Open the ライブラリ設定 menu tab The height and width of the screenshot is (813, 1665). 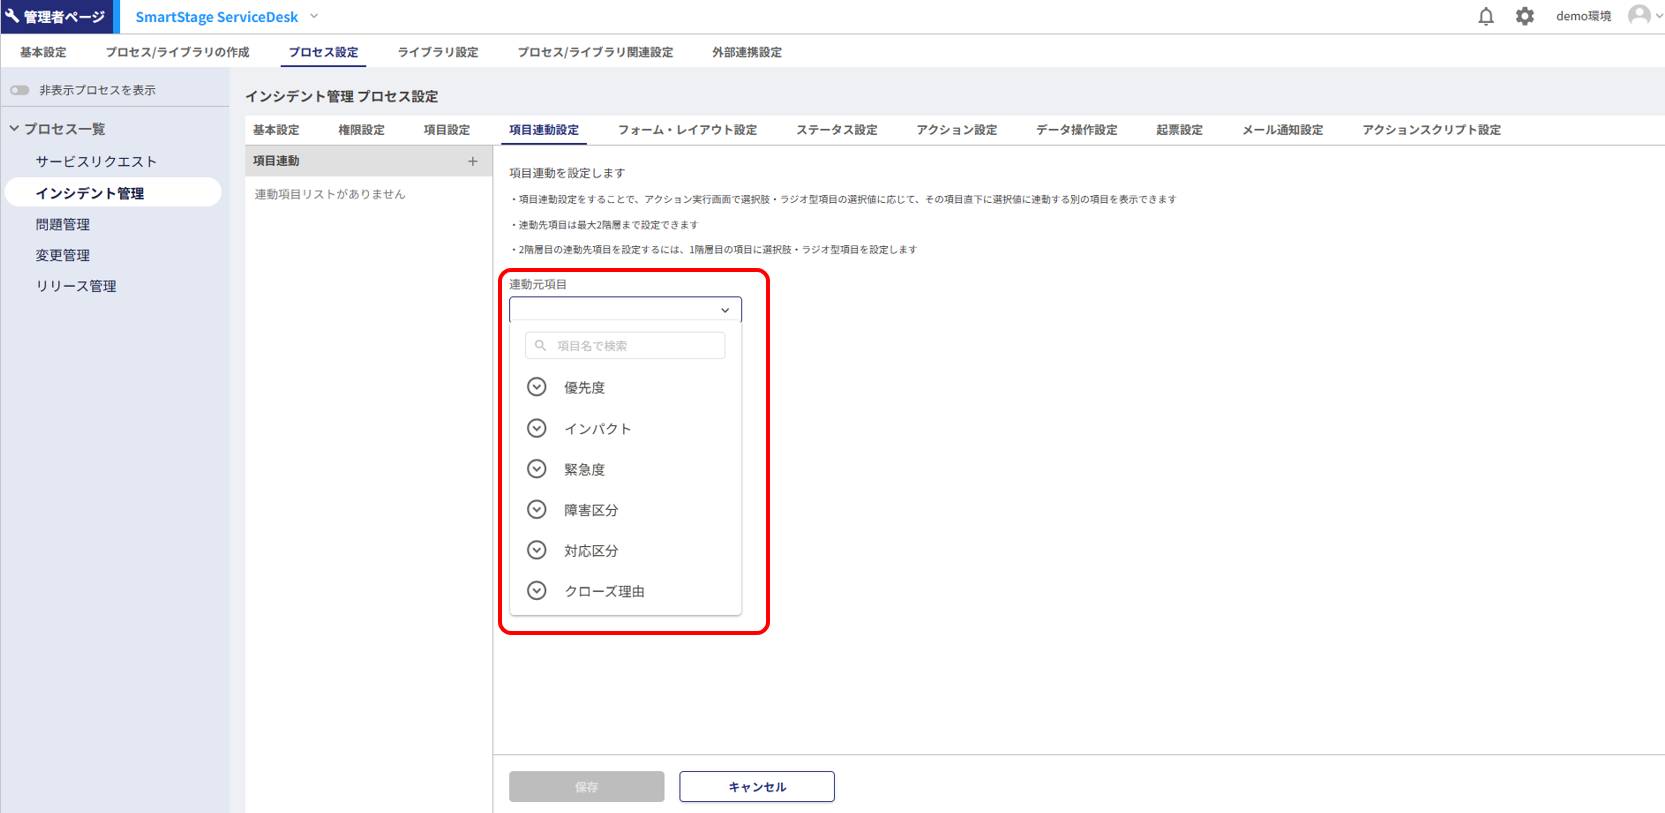(437, 52)
